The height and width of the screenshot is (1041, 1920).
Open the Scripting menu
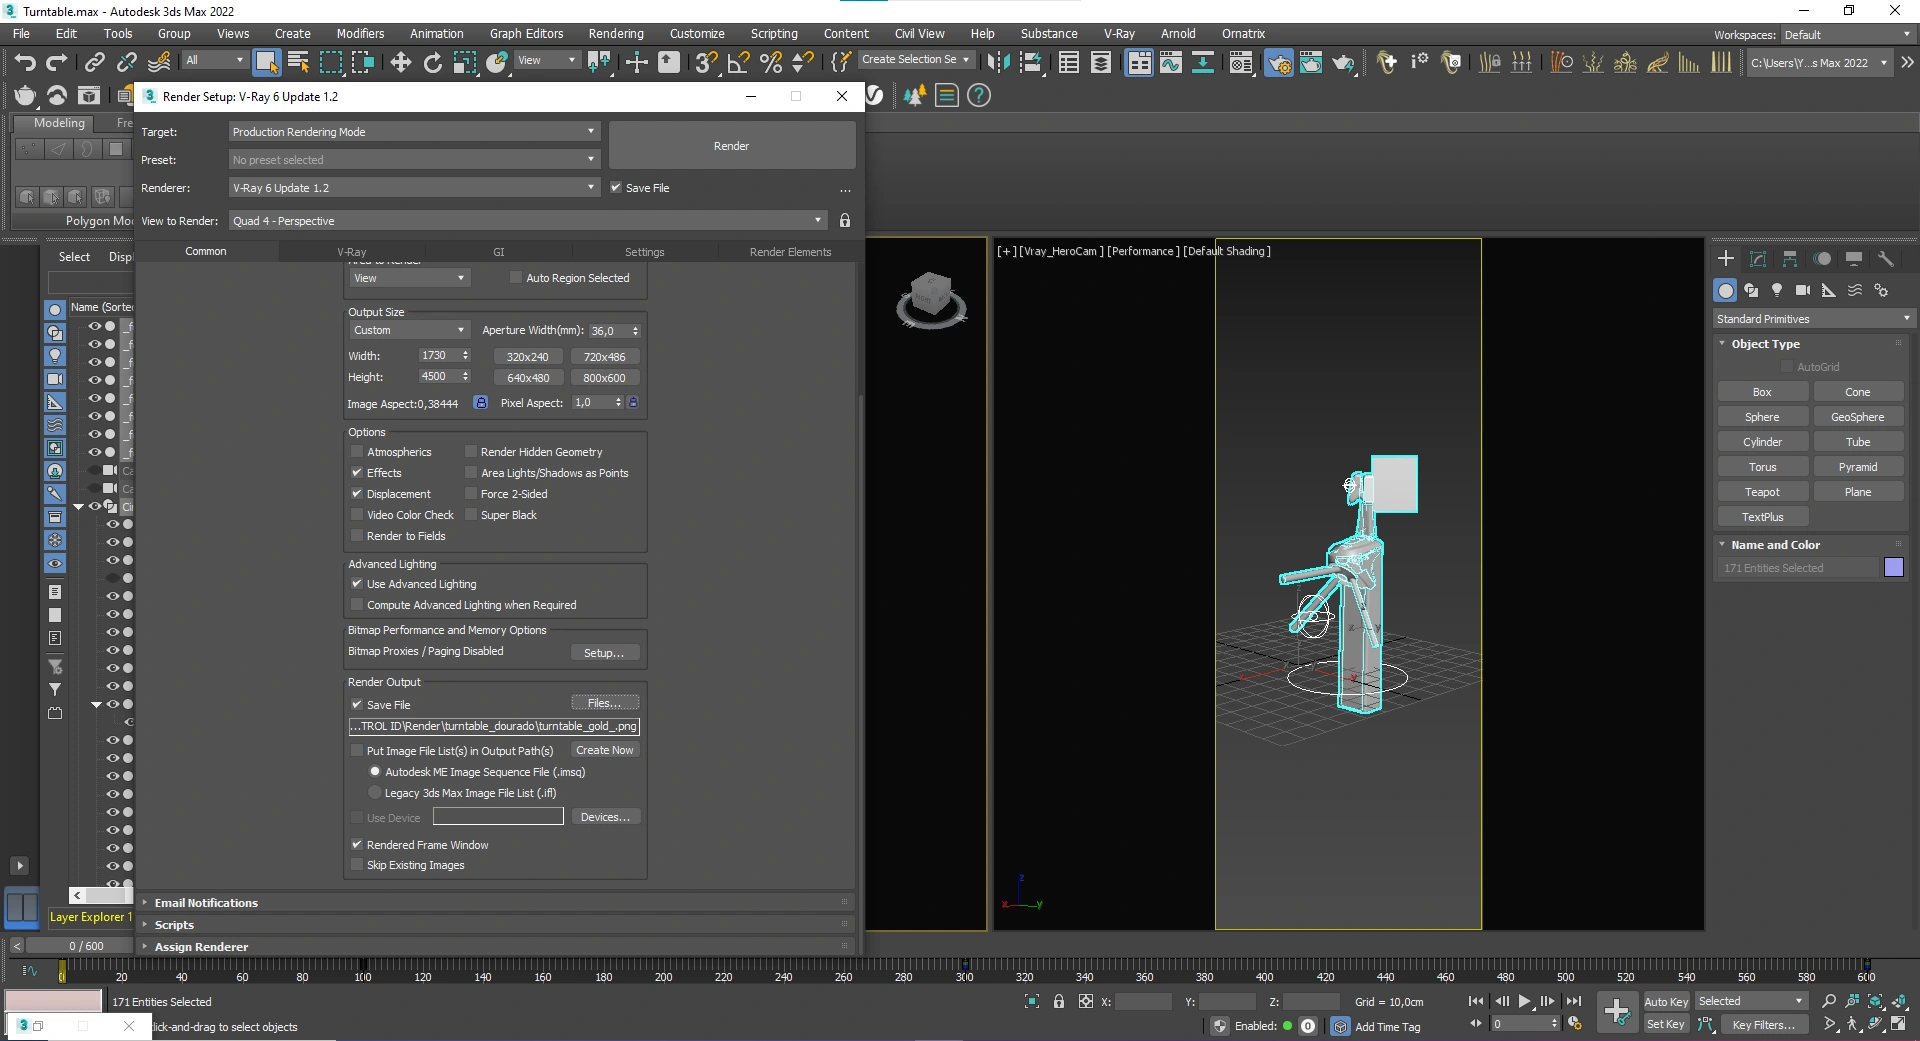(x=774, y=34)
